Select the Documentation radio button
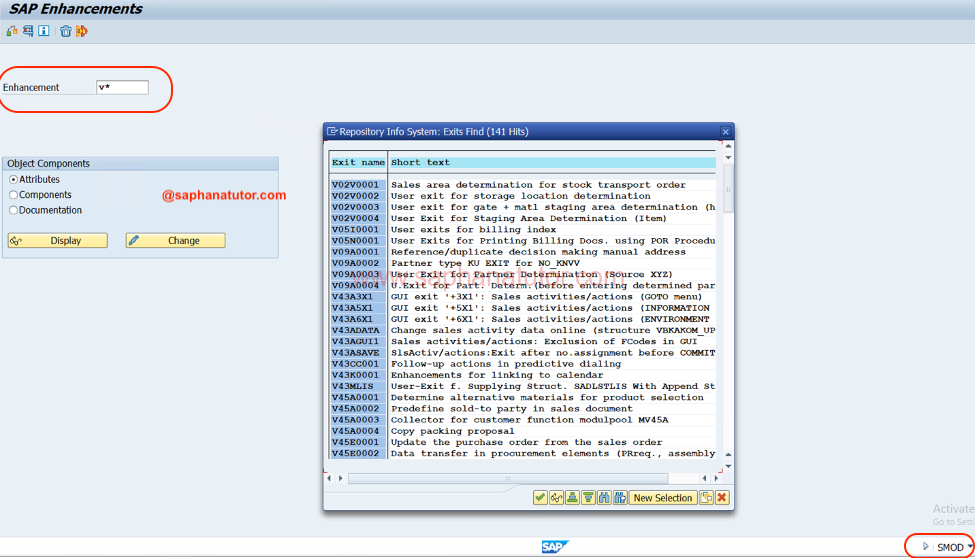Viewport: 977px width, 558px height. (14, 210)
